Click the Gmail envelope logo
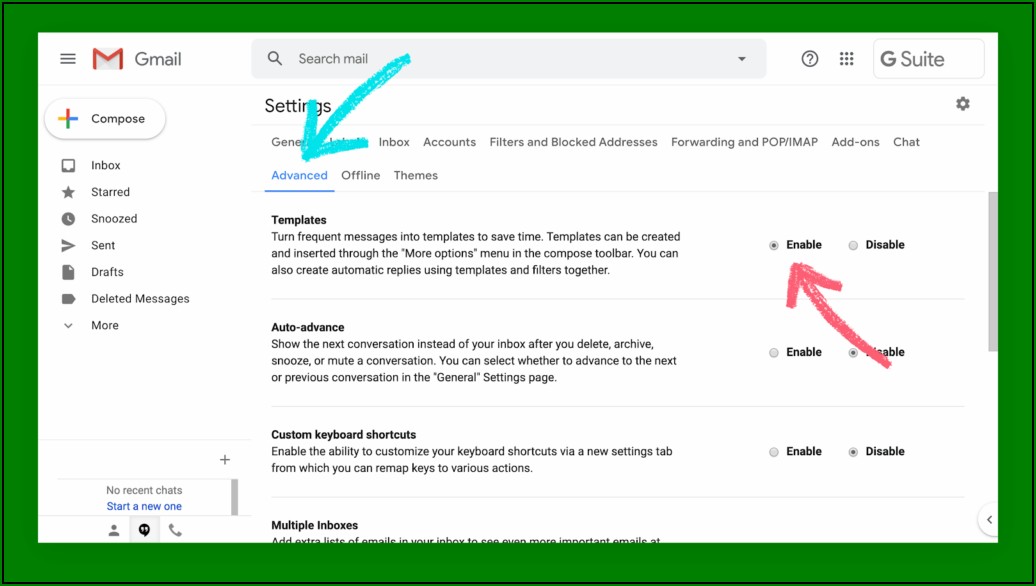Screen dimensions: 1036x586 point(108,59)
